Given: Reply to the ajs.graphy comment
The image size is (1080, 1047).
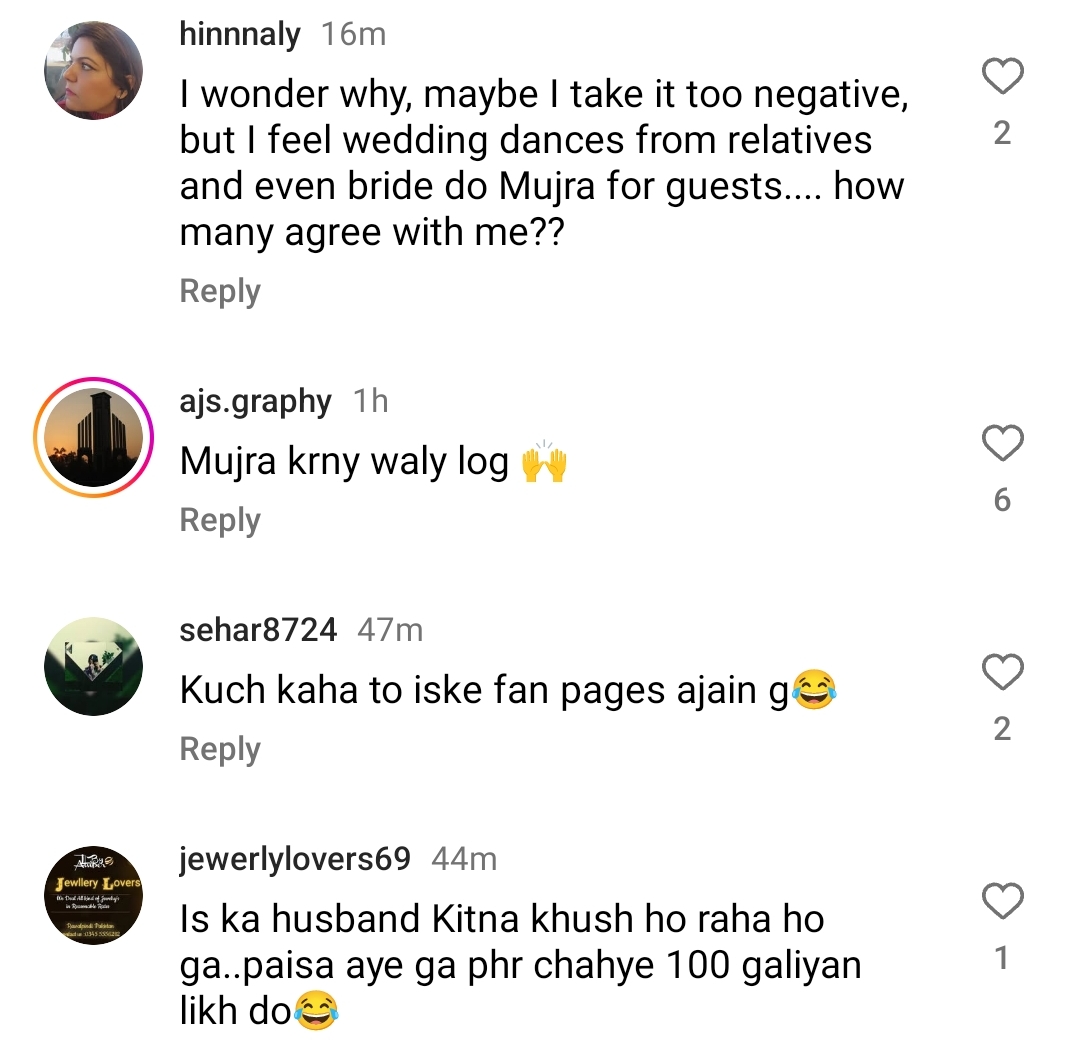Looking at the screenshot, I should coord(220,520).
